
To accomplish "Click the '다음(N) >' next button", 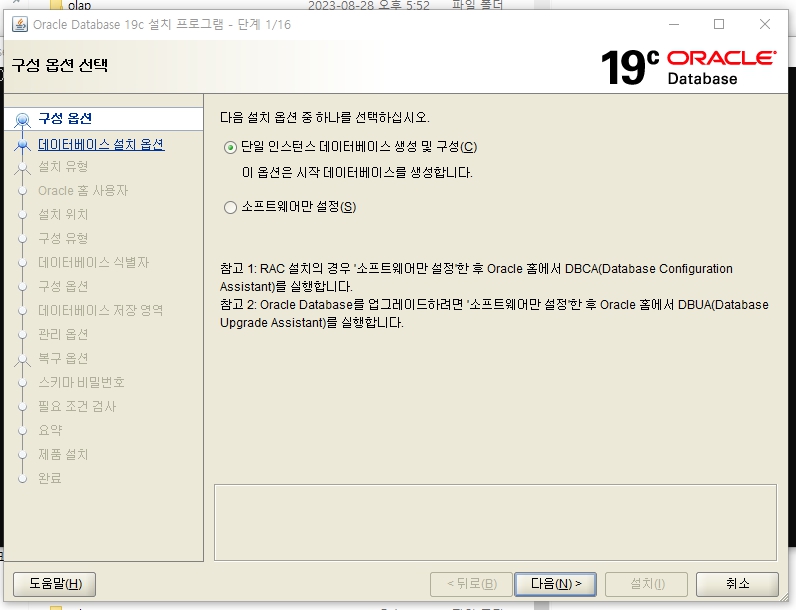I will tap(555, 584).
